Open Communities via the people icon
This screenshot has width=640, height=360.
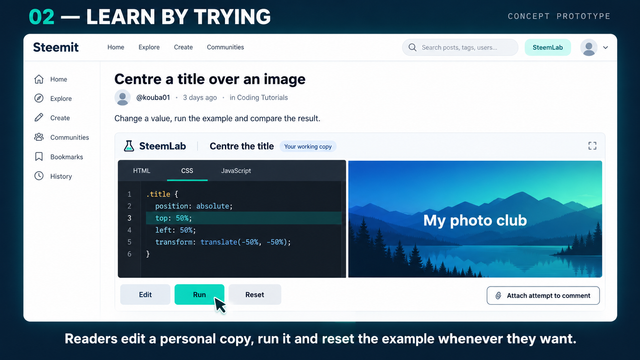click(39, 137)
